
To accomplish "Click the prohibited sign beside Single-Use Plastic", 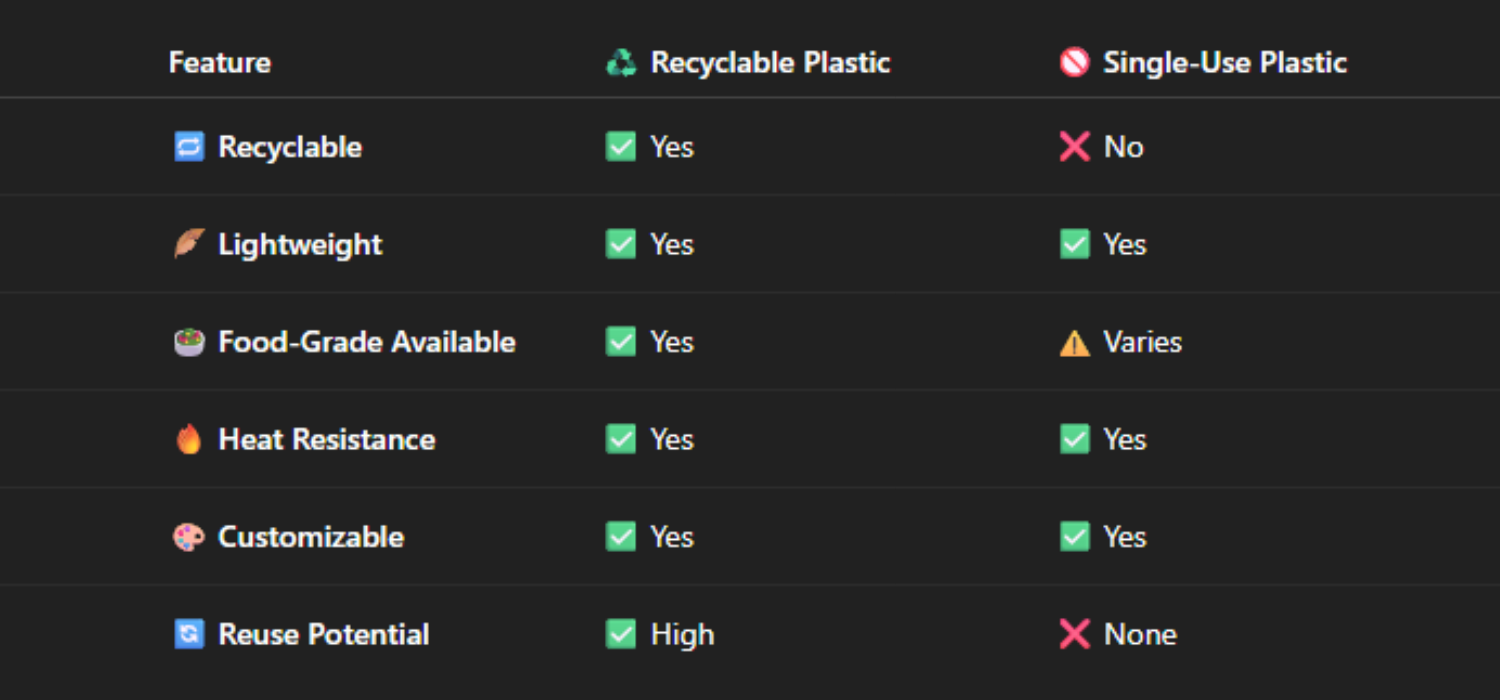I will pos(1074,63).
